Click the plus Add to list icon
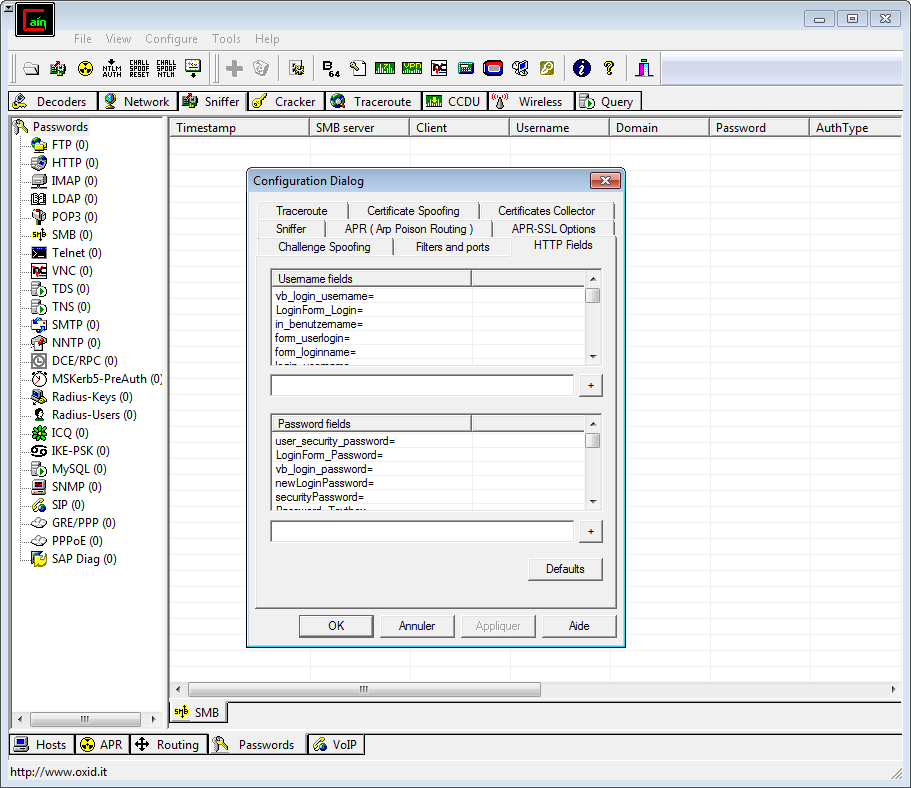This screenshot has height=788, width=911. [234, 69]
